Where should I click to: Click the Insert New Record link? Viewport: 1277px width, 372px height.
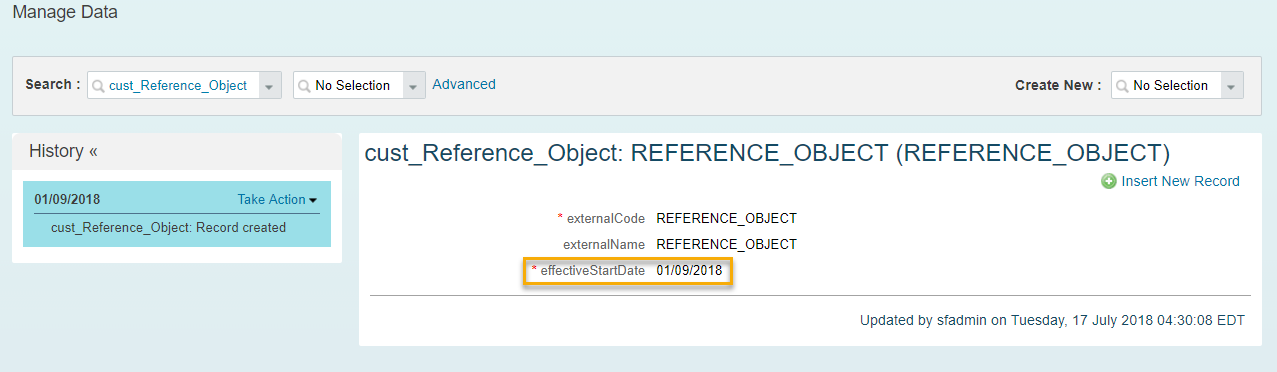coord(1180,182)
